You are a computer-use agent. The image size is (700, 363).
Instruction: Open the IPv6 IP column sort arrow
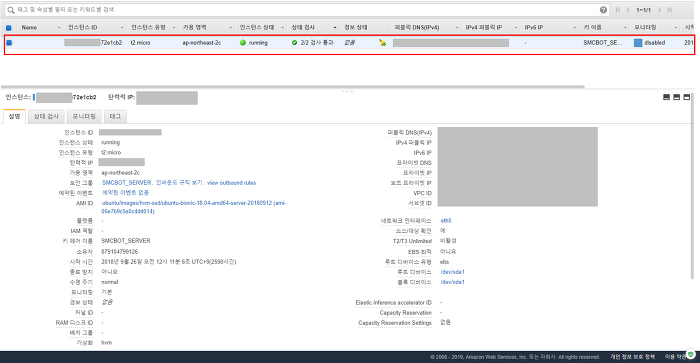click(x=575, y=28)
